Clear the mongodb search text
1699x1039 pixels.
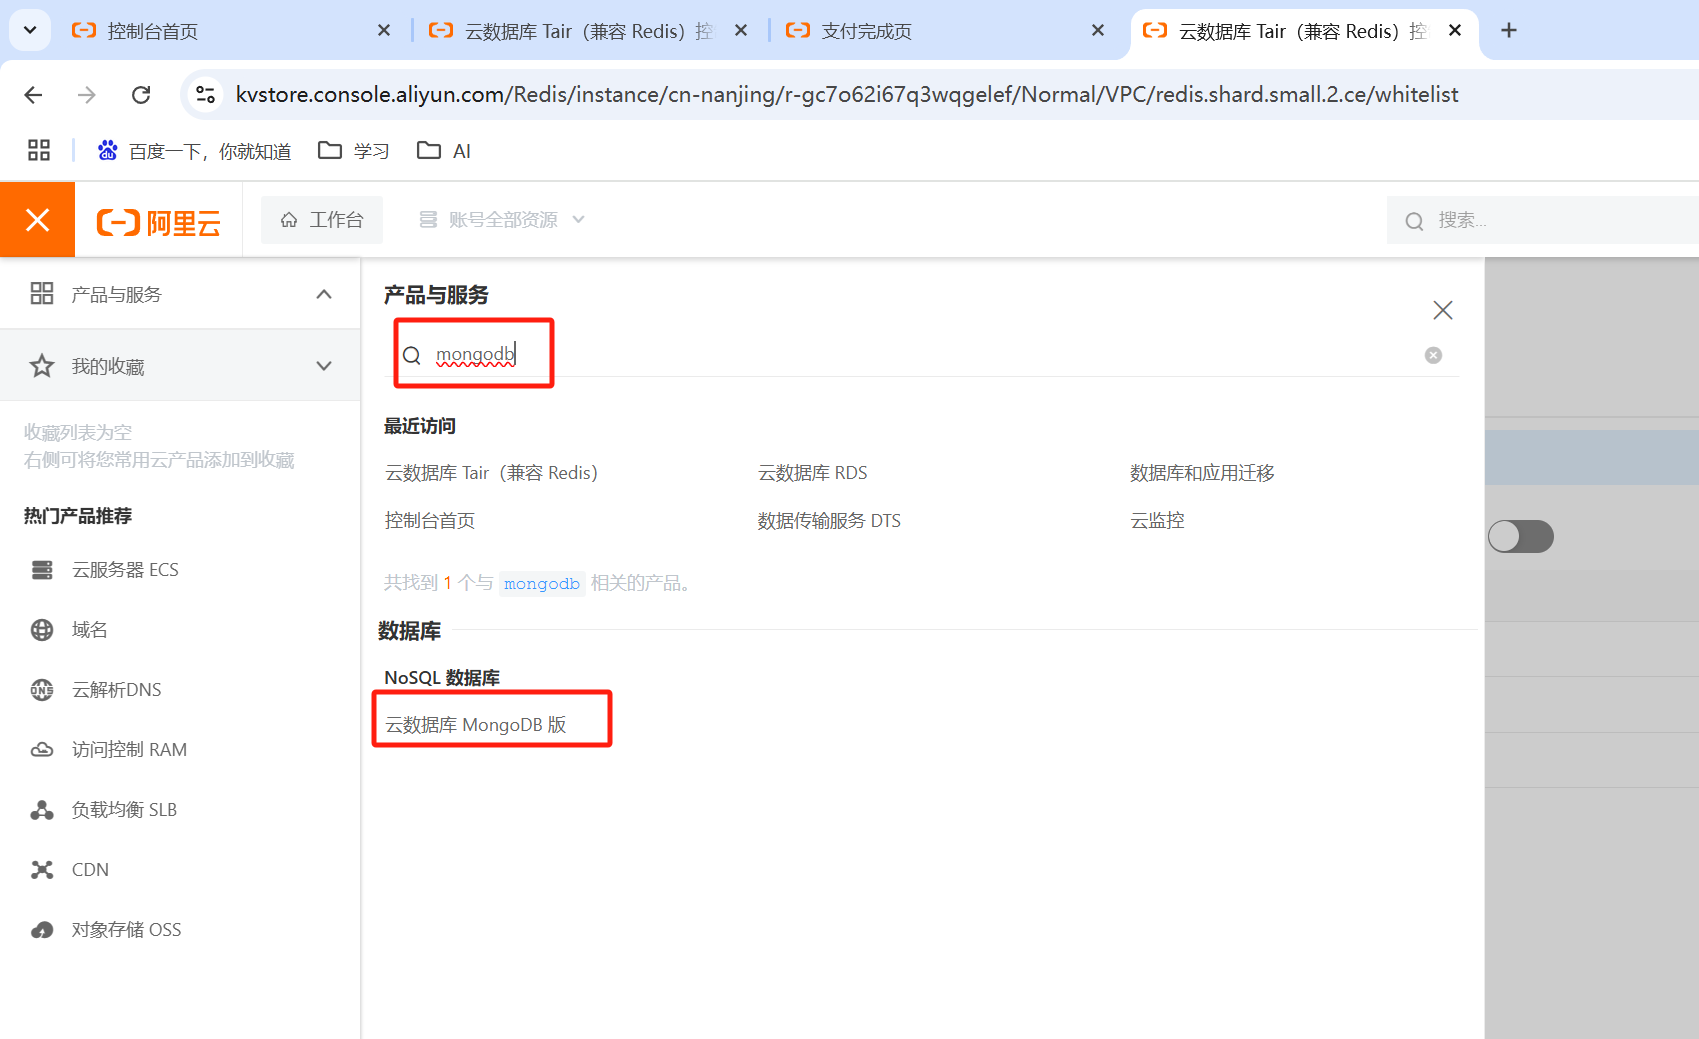click(x=1433, y=356)
